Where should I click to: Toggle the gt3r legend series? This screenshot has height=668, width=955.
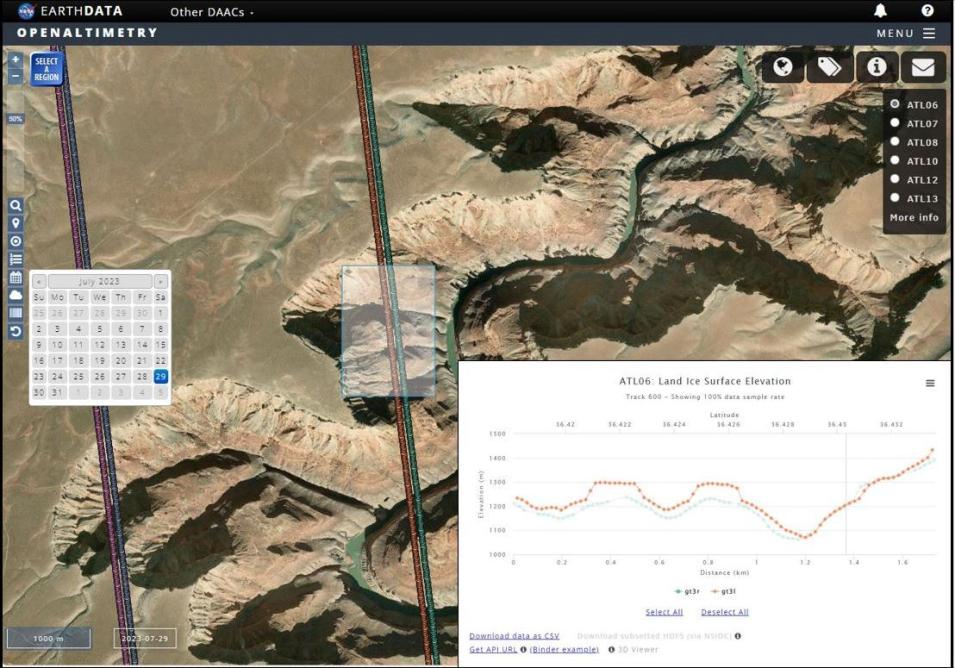click(688, 591)
